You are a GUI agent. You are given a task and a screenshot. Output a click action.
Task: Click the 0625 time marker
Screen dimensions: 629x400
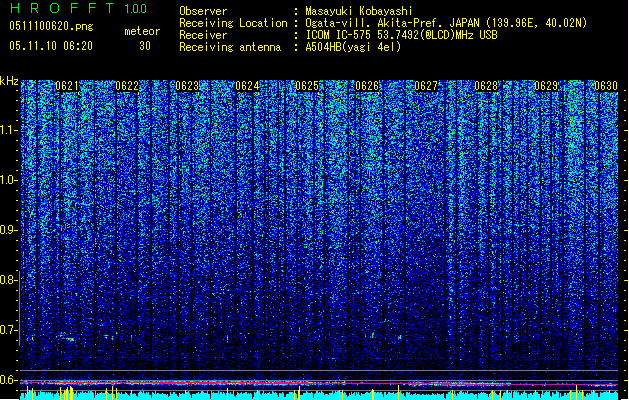pyautogui.click(x=307, y=86)
